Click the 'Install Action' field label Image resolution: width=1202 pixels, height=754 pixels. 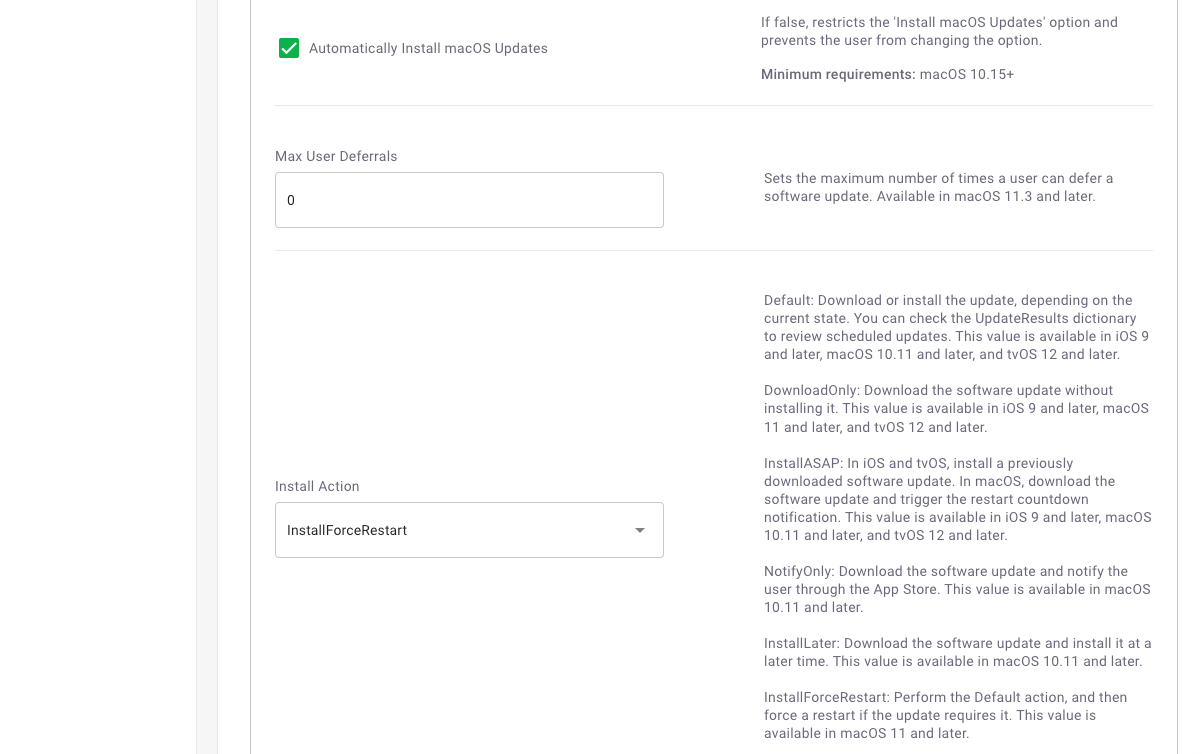[x=317, y=486]
